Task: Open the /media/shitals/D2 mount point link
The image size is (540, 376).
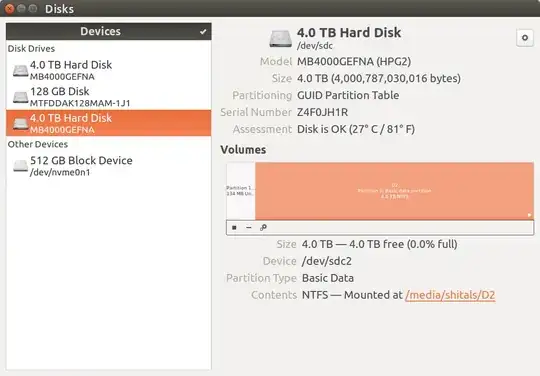Action: (450, 295)
